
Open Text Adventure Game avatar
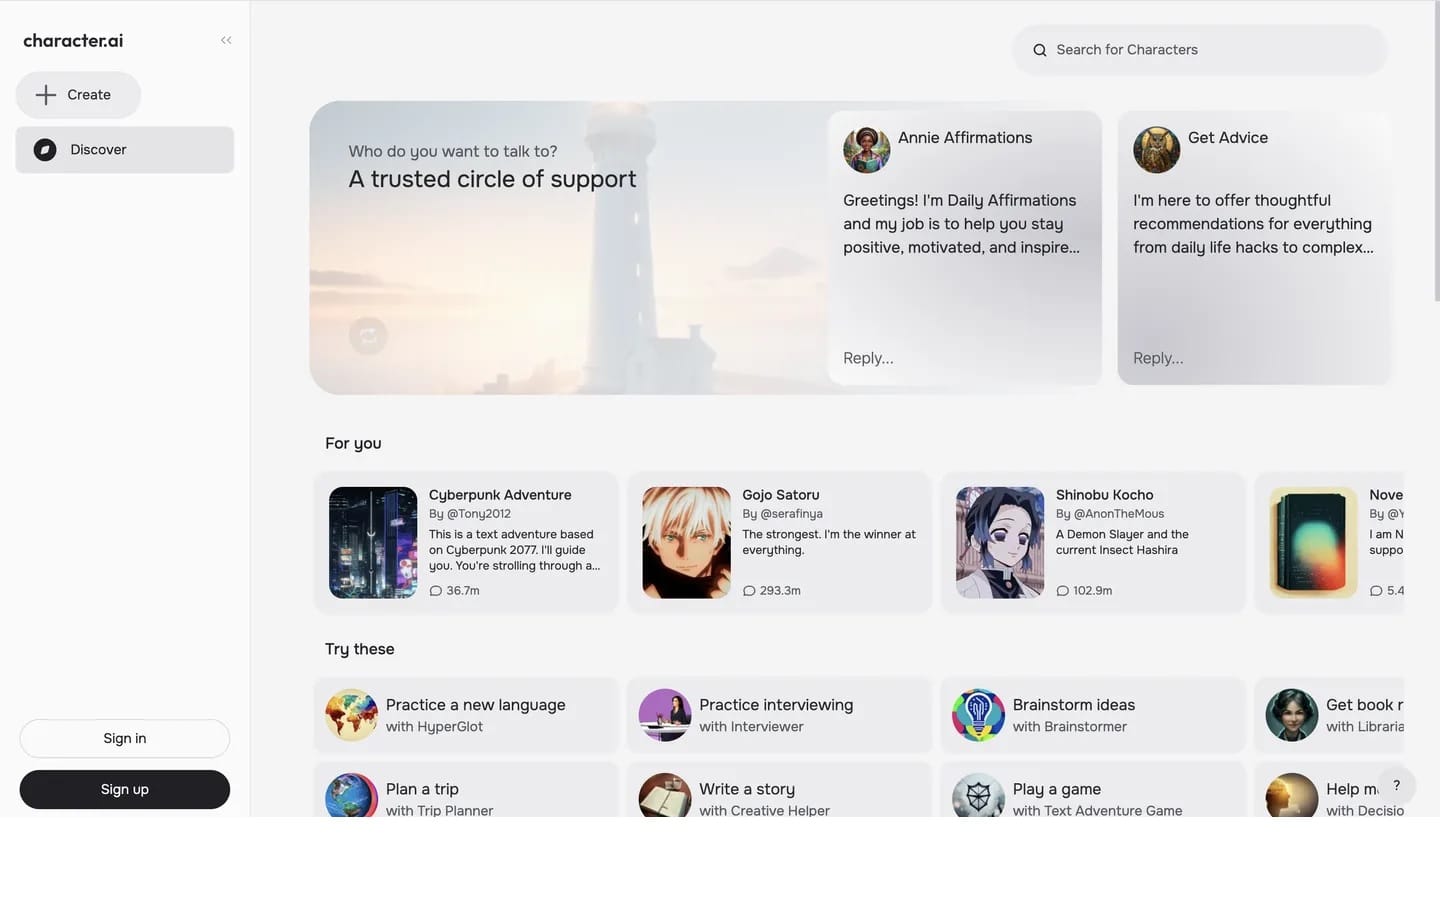pos(978,795)
